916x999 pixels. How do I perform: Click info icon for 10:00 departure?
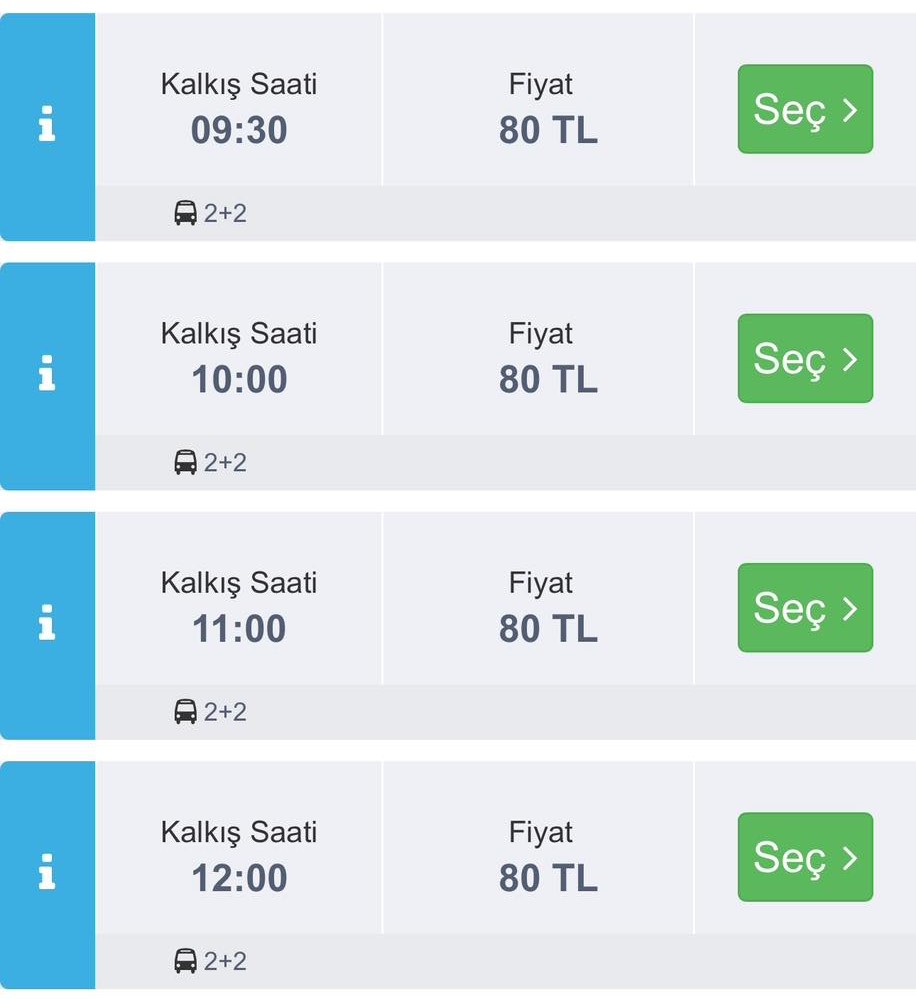pos(47,376)
